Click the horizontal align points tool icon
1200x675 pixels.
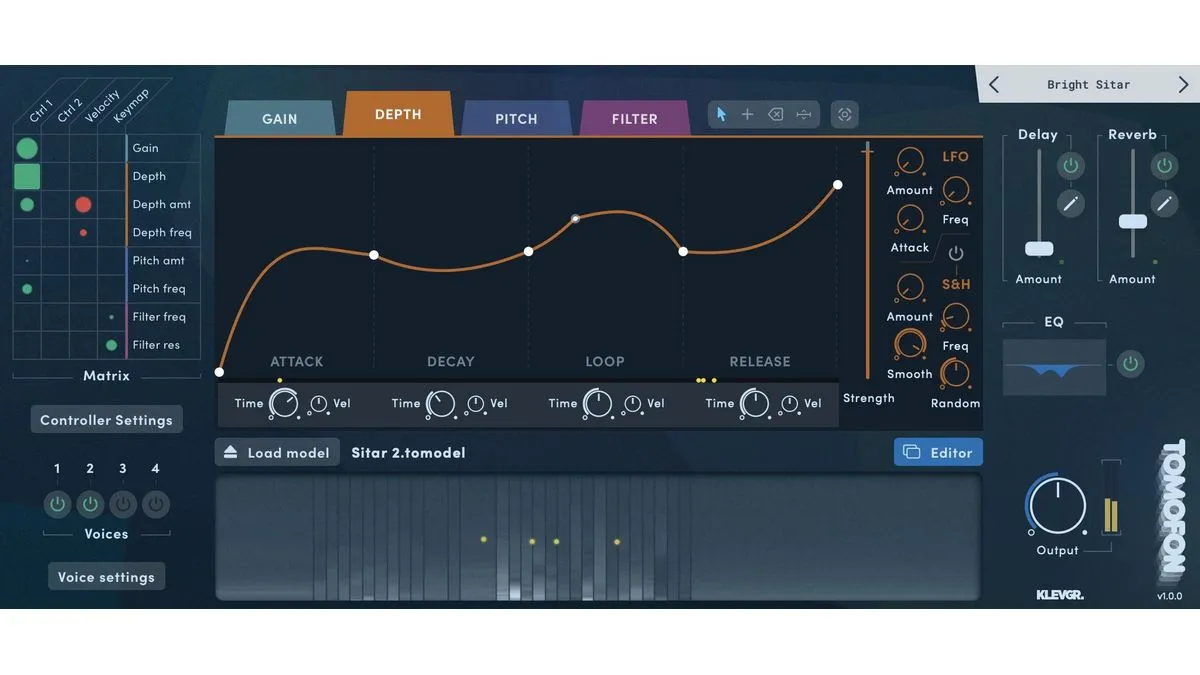(x=804, y=115)
